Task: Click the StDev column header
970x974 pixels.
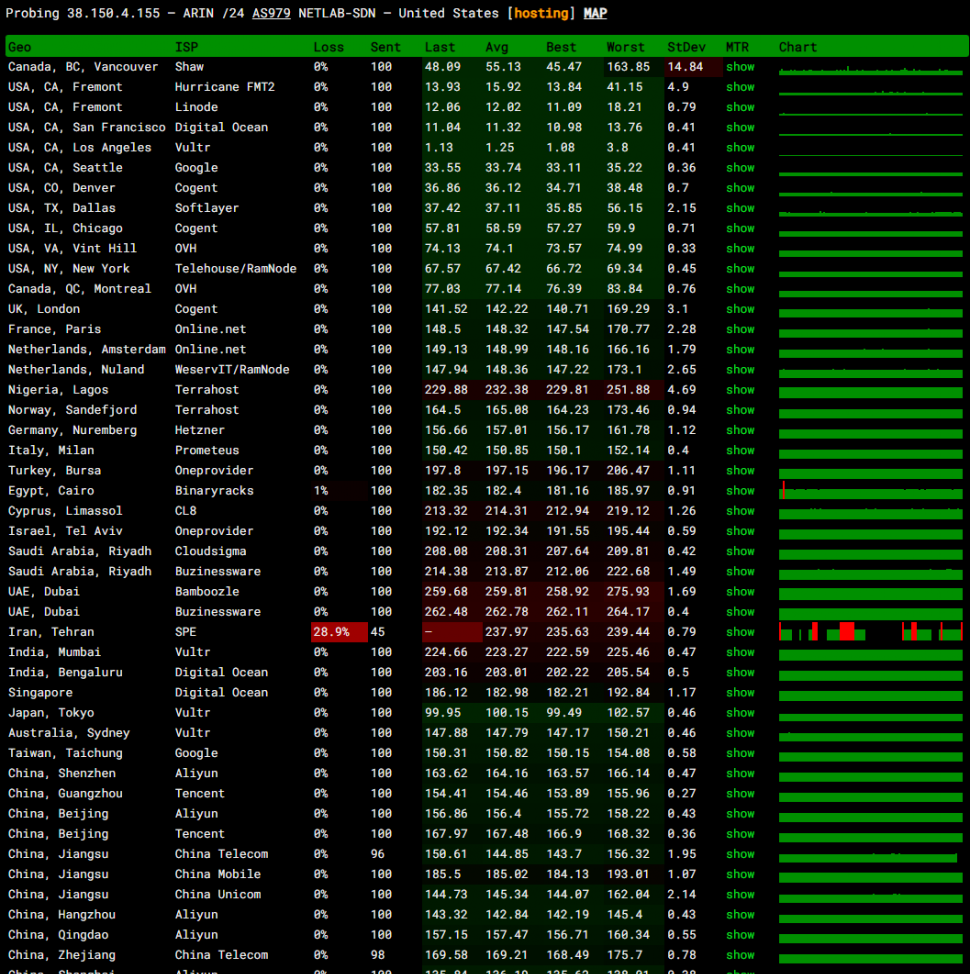Action: click(x=686, y=47)
